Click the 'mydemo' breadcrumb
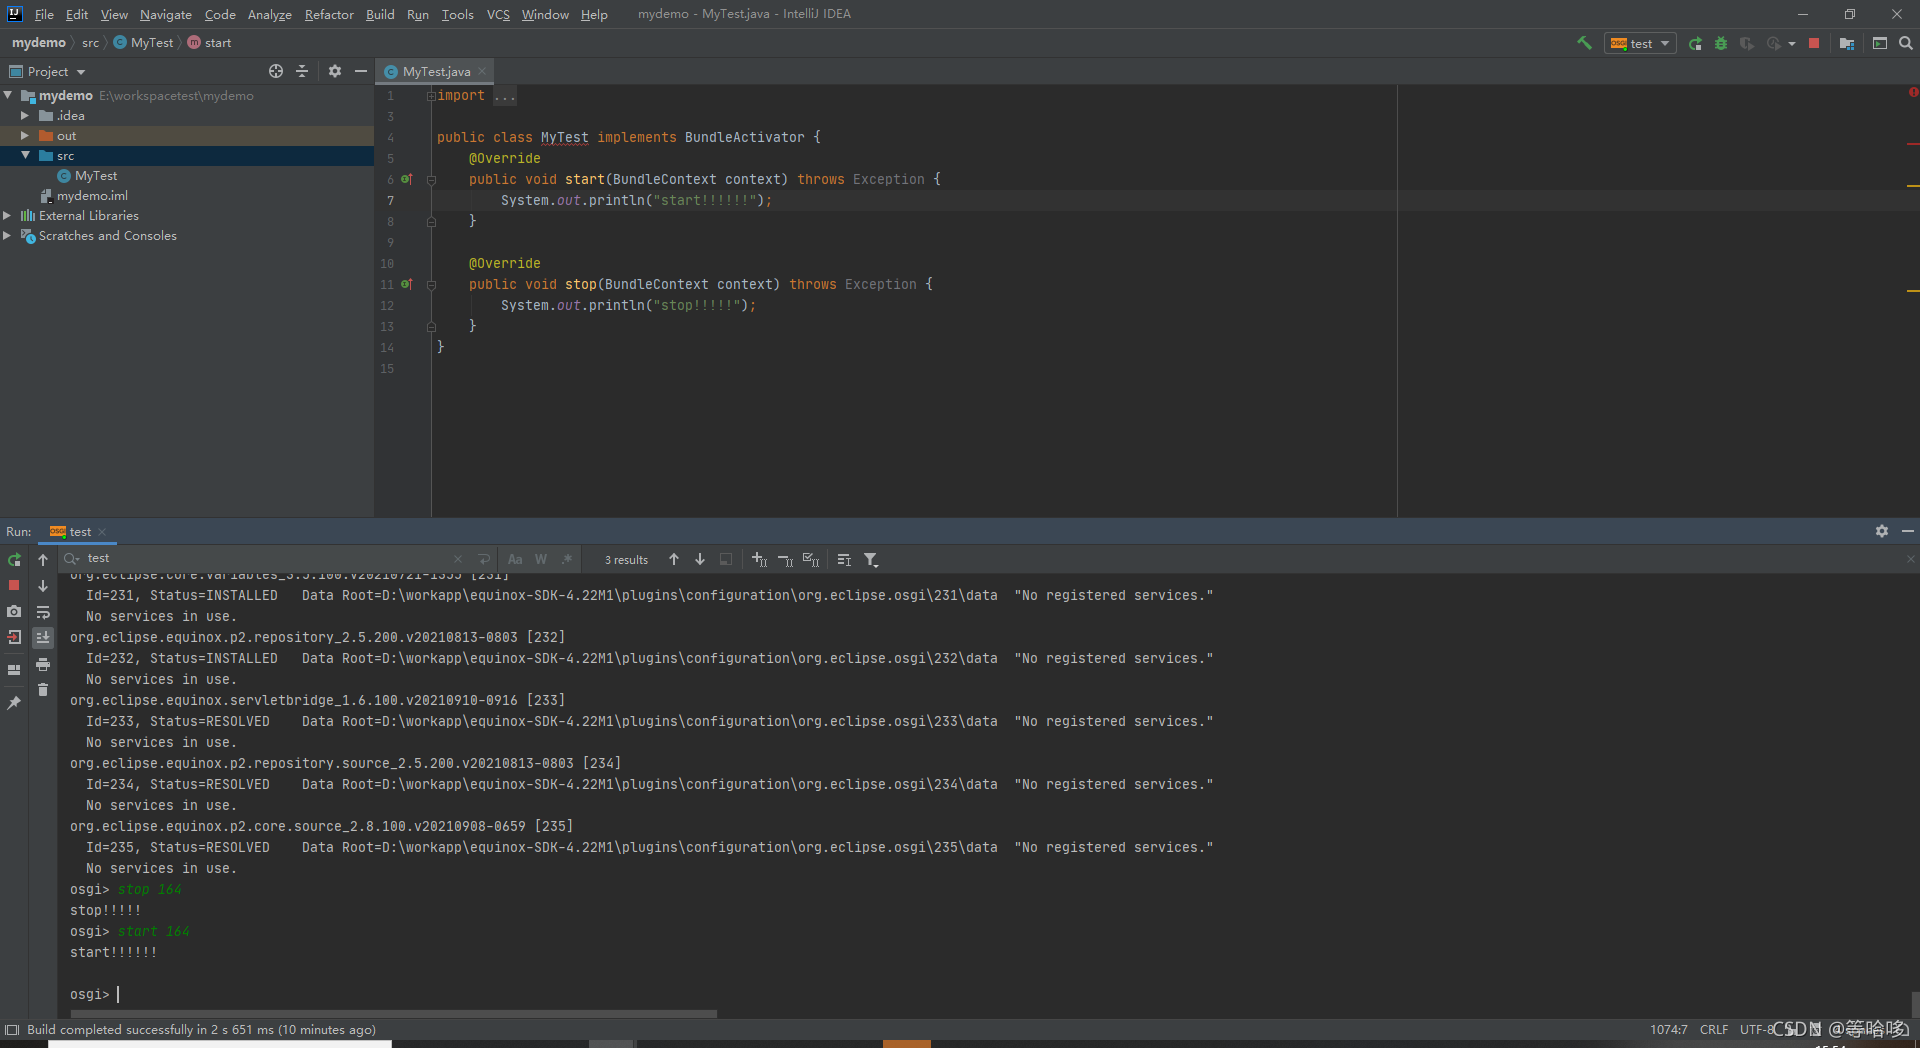This screenshot has width=1920, height=1048. pos(39,42)
